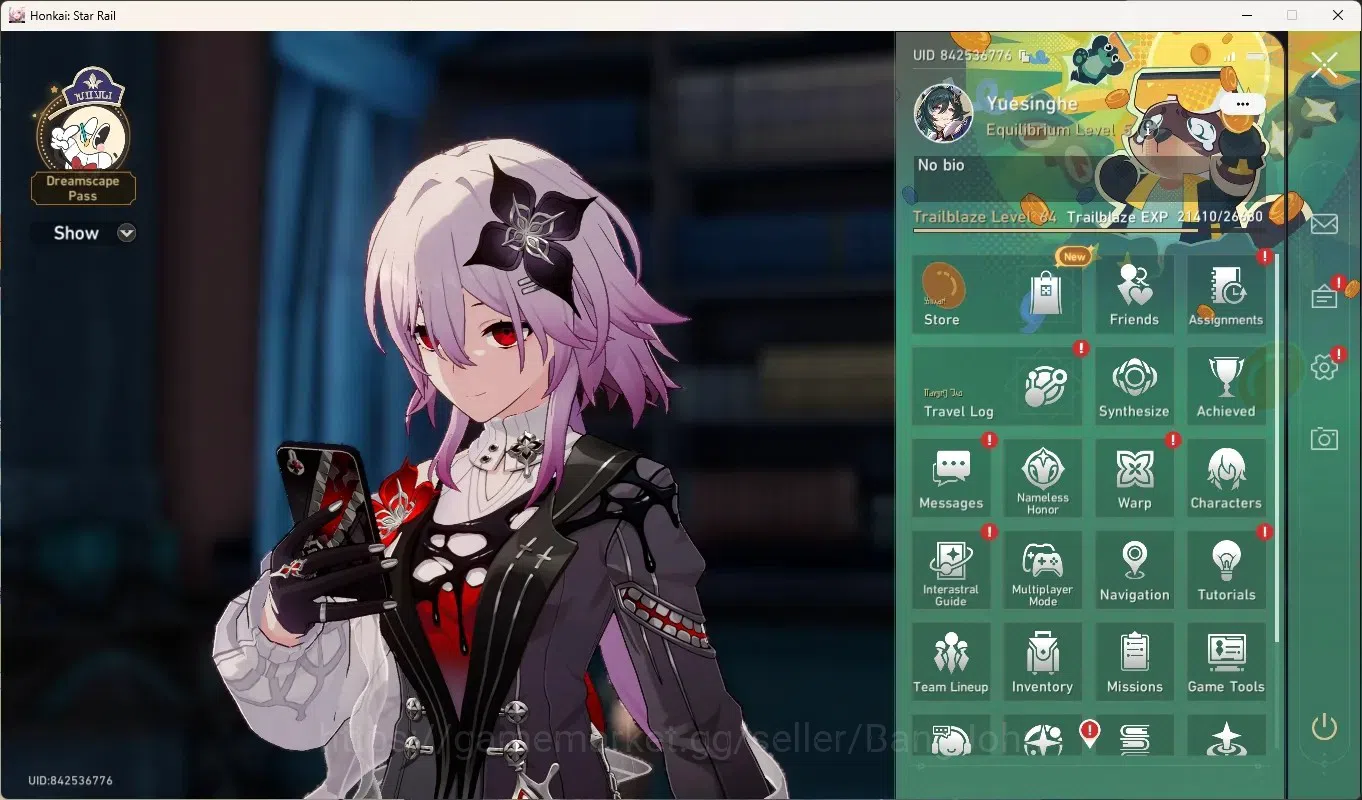This screenshot has height=800, width=1362.
Task: Open the Navigation map
Action: (1134, 570)
